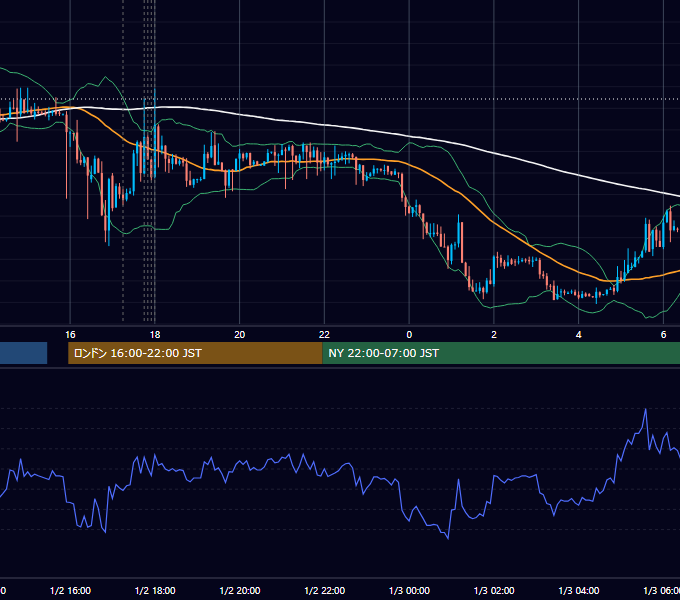The height and width of the screenshot is (600, 680).
Task: Click the 1/3 00:00 date label
Action: (x=409, y=590)
